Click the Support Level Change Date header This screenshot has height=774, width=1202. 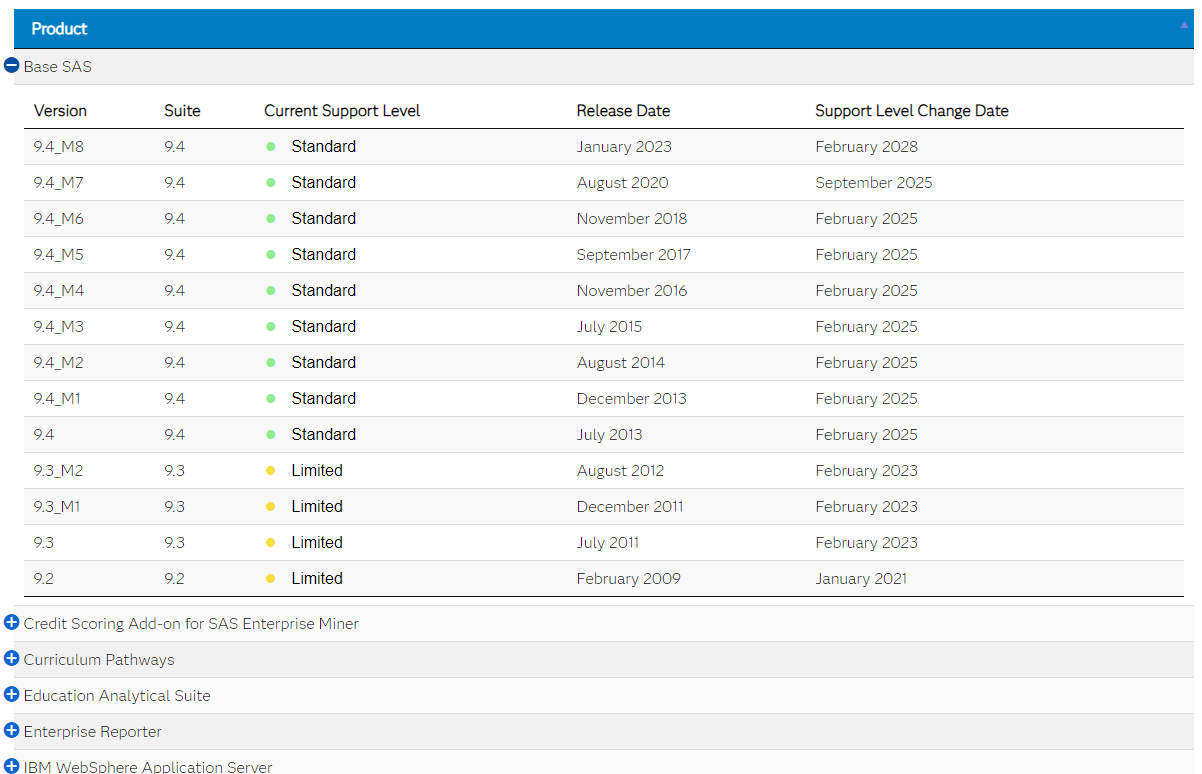pos(911,111)
